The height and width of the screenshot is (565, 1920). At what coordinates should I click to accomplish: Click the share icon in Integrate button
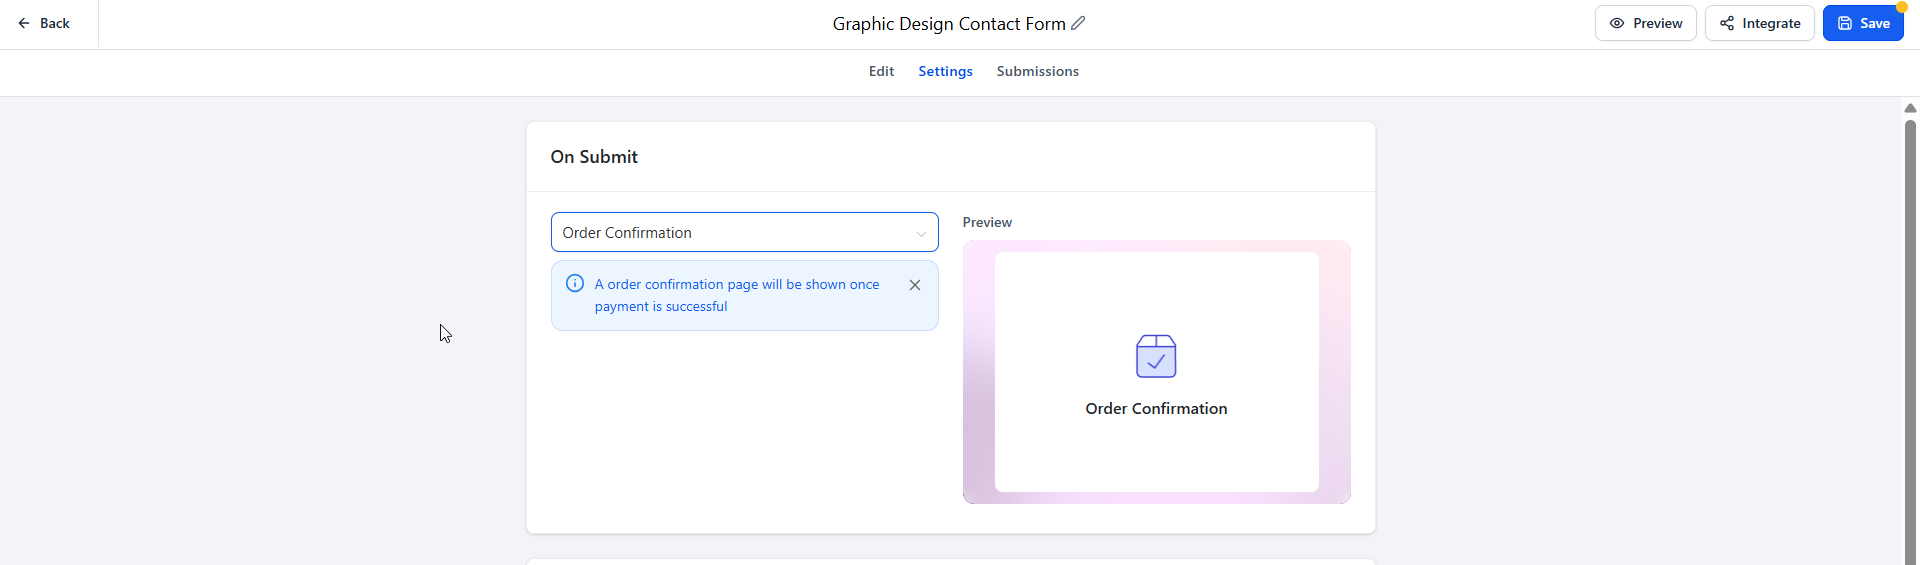point(1727,23)
